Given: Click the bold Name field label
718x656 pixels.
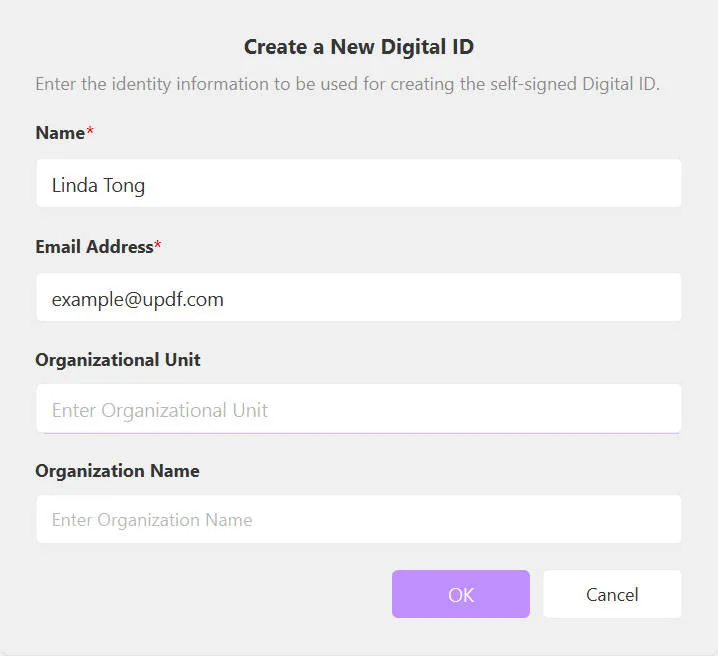Looking at the screenshot, I should 60,133.
